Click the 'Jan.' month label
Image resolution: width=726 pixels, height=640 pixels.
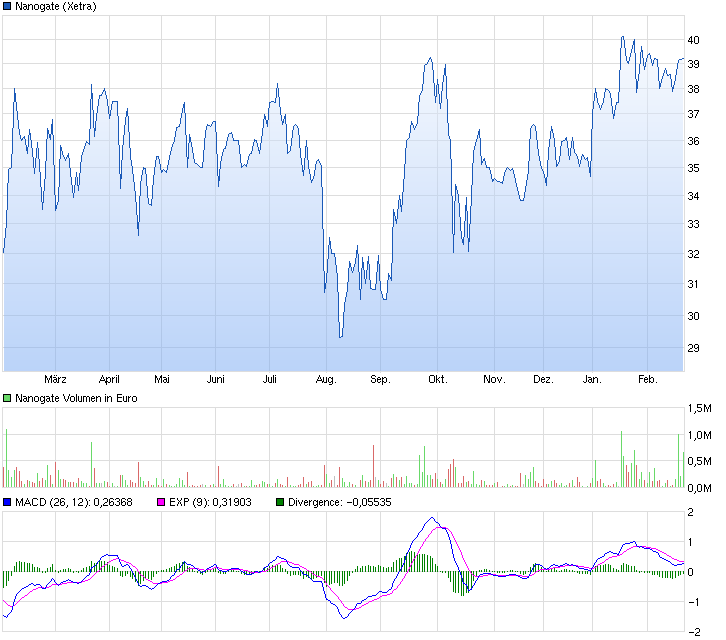tap(592, 379)
